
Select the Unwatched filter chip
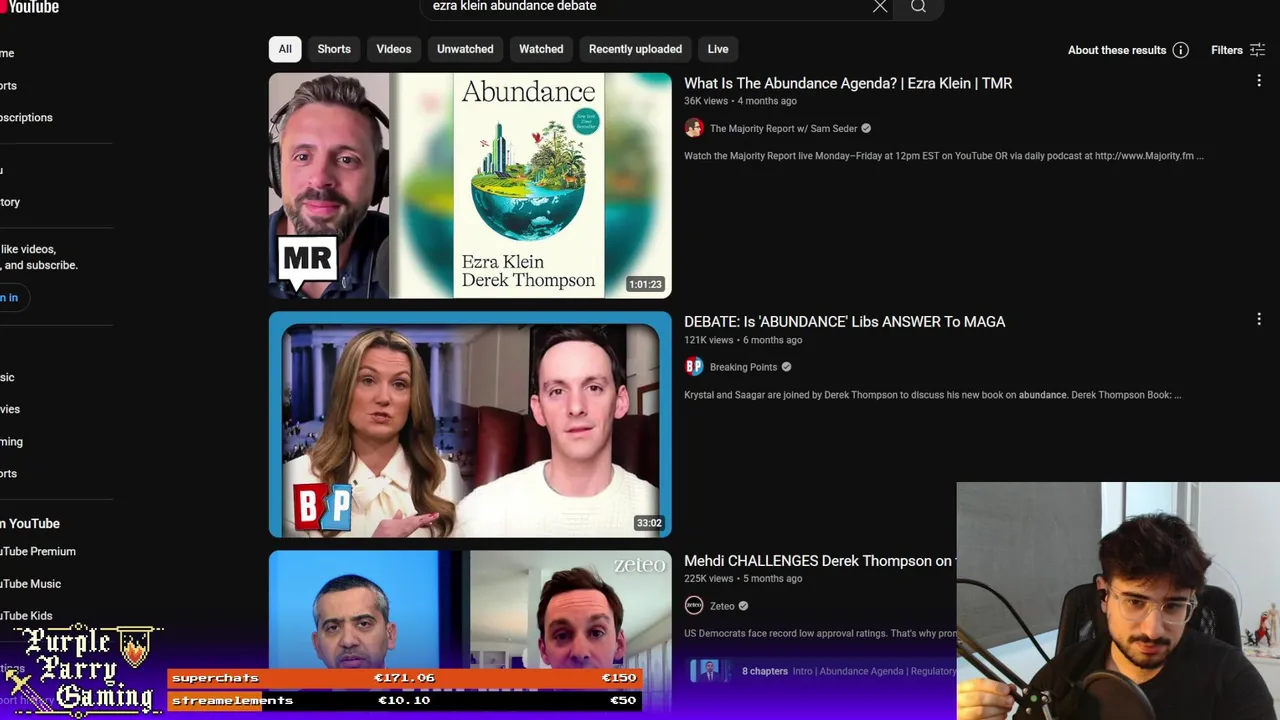coord(465,49)
